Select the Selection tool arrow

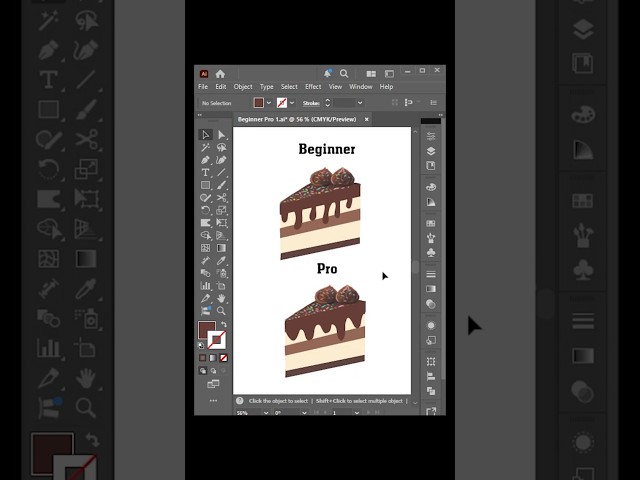click(205, 135)
